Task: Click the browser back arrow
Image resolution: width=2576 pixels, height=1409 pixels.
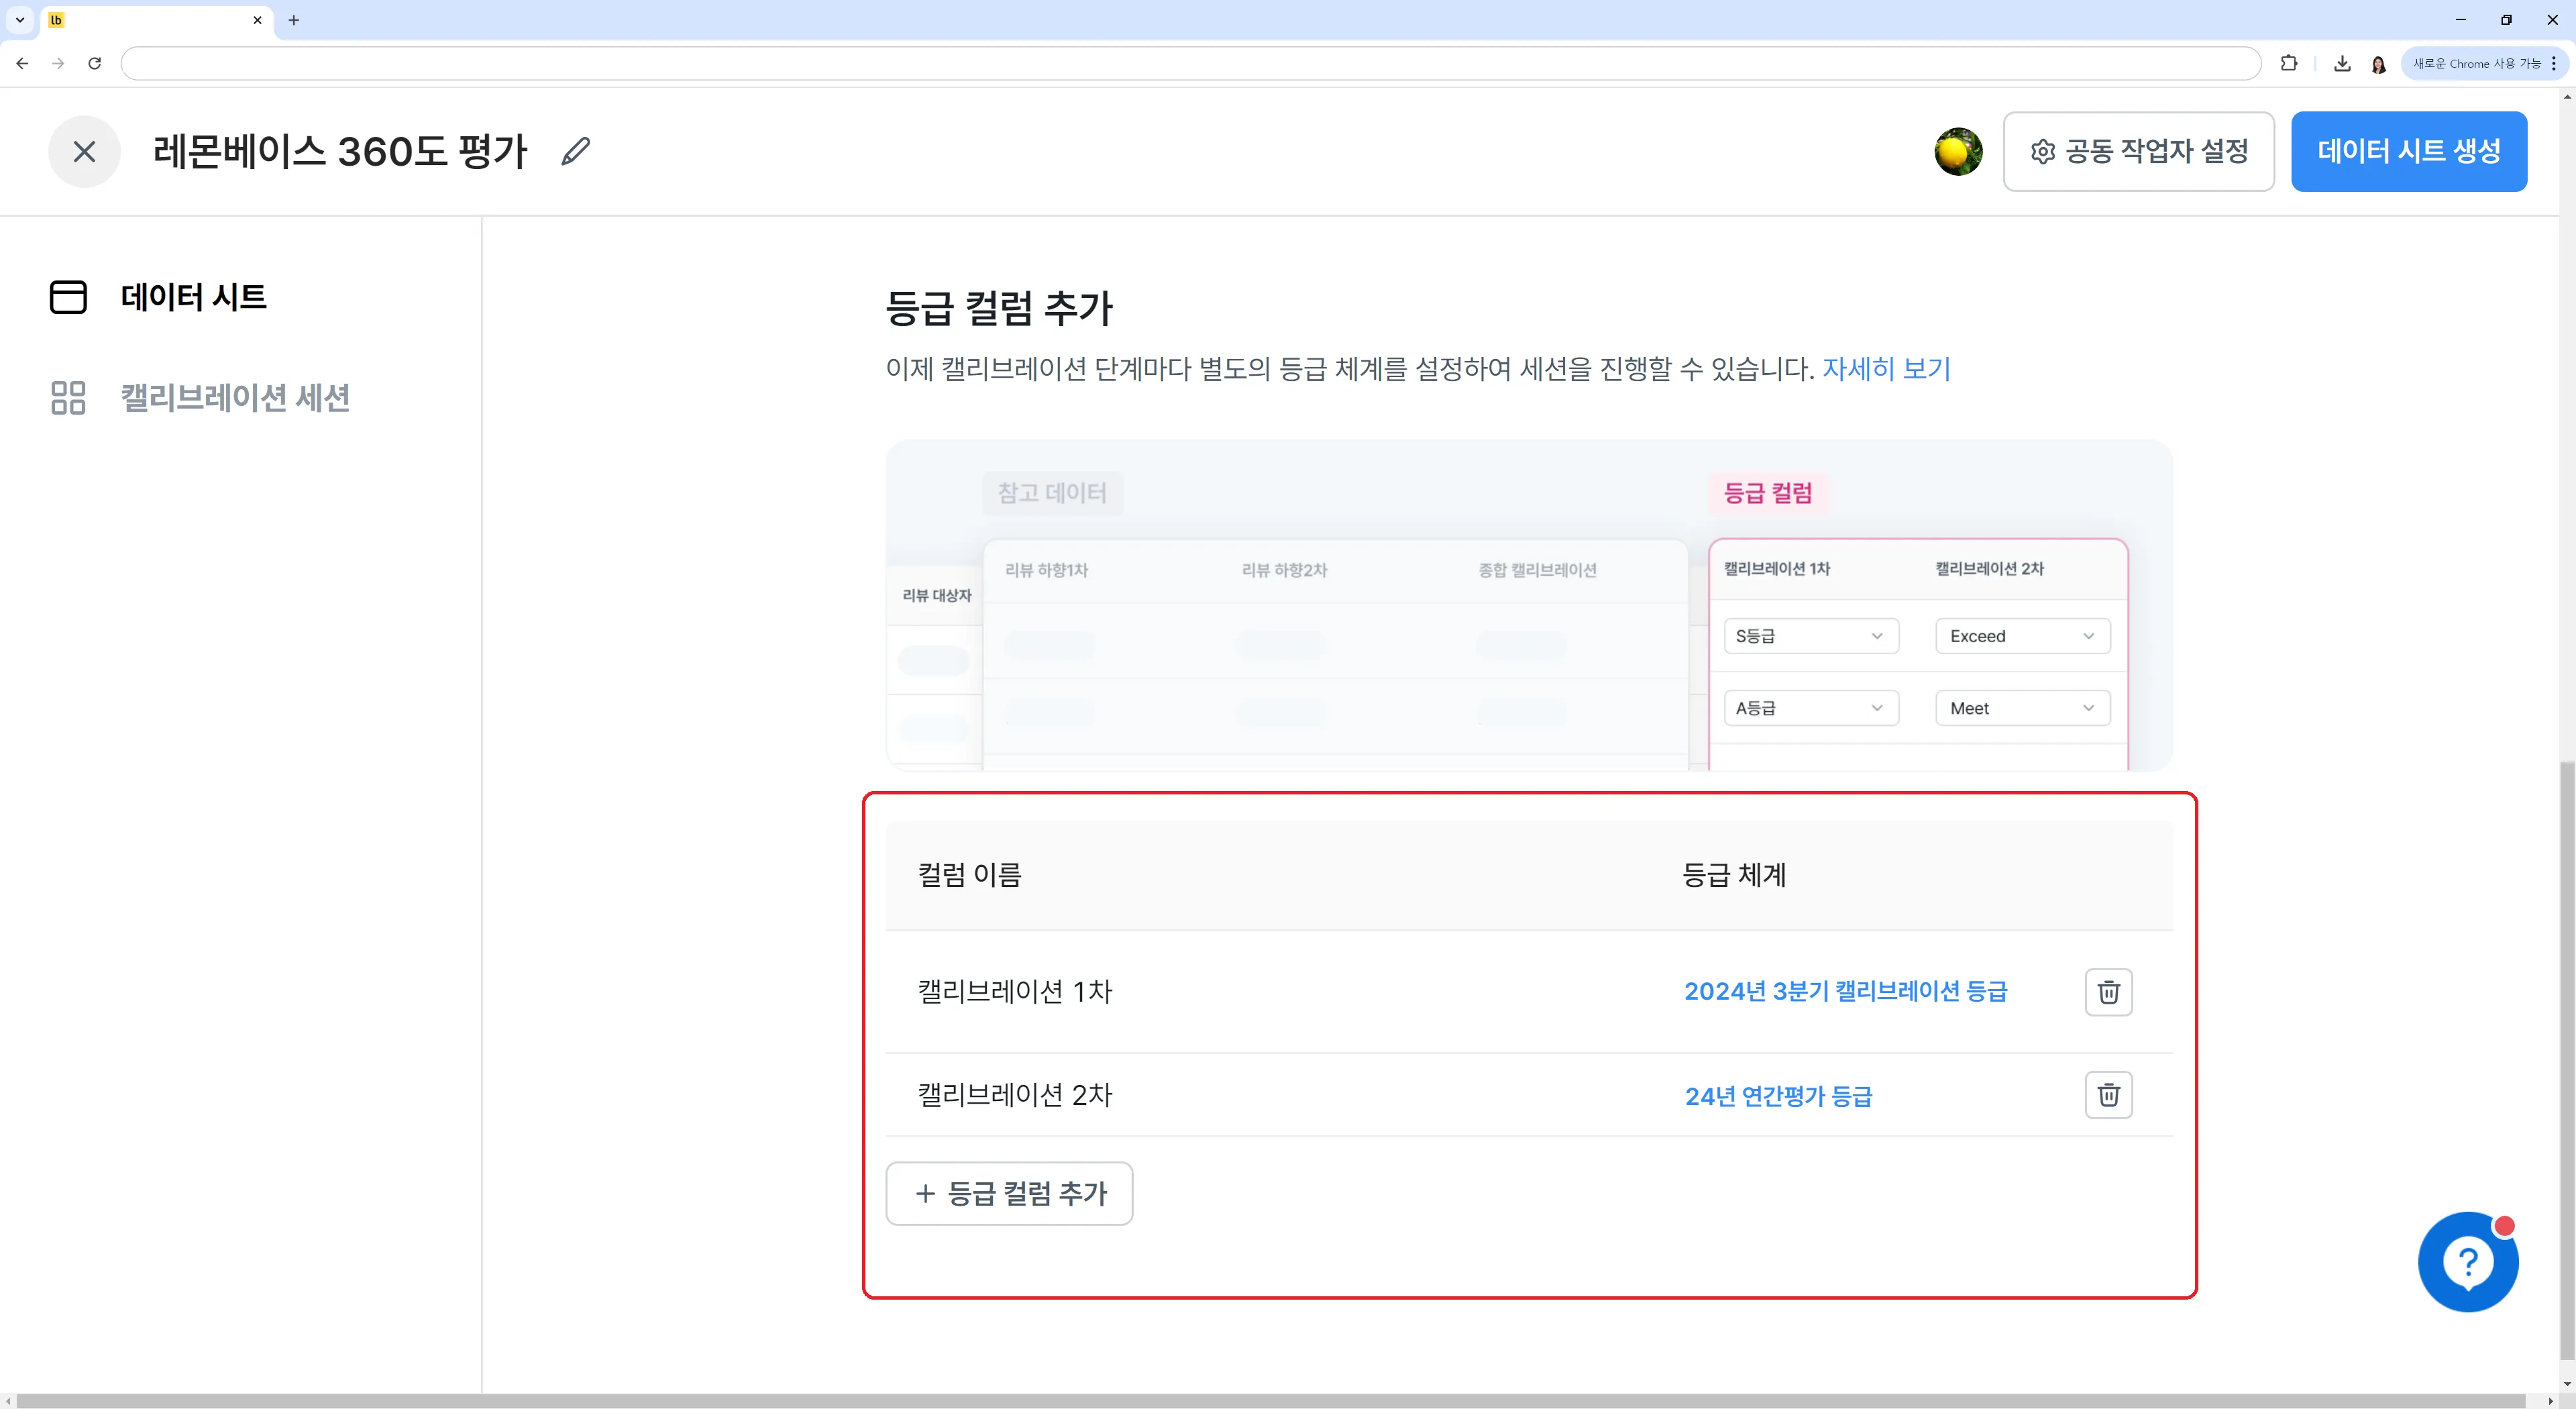Action: point(22,63)
